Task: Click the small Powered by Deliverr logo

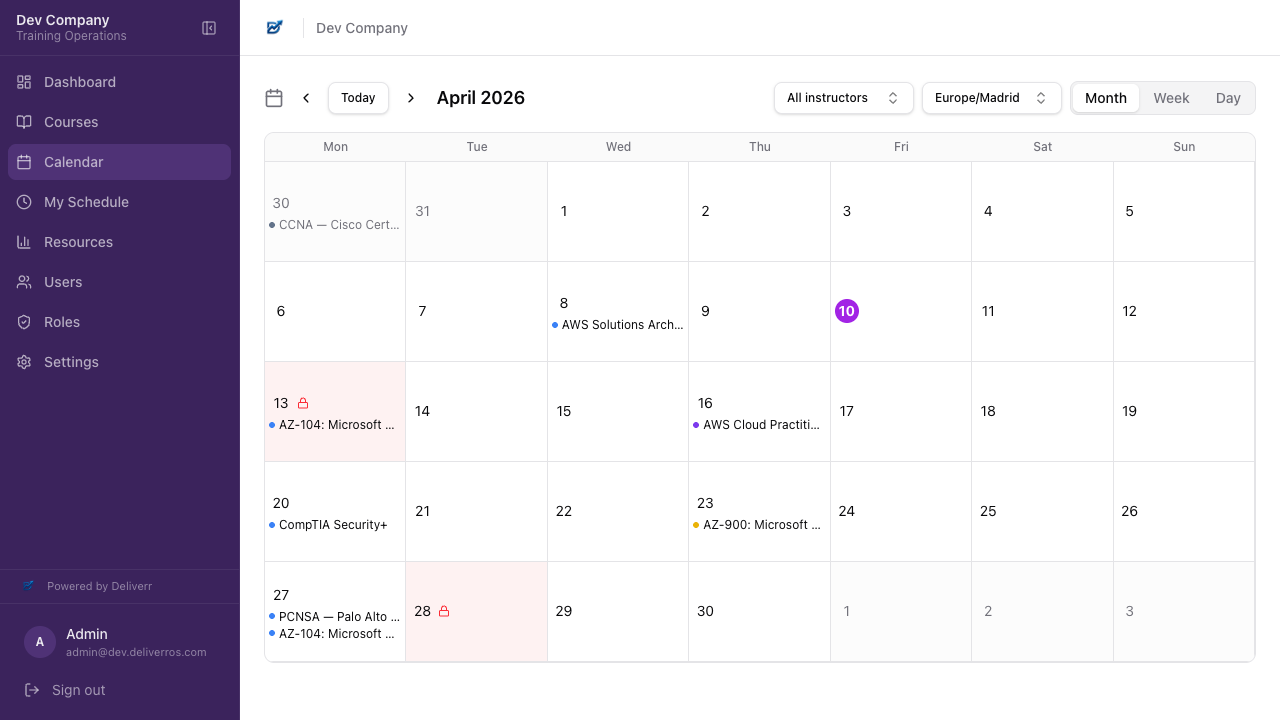Action: (29, 586)
